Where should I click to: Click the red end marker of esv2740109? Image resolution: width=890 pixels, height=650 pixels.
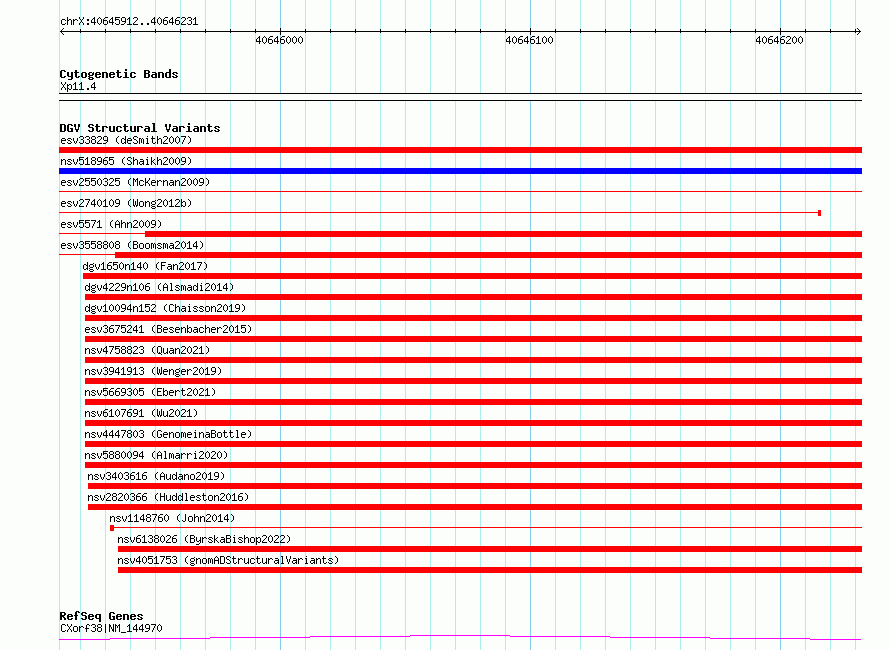819,213
